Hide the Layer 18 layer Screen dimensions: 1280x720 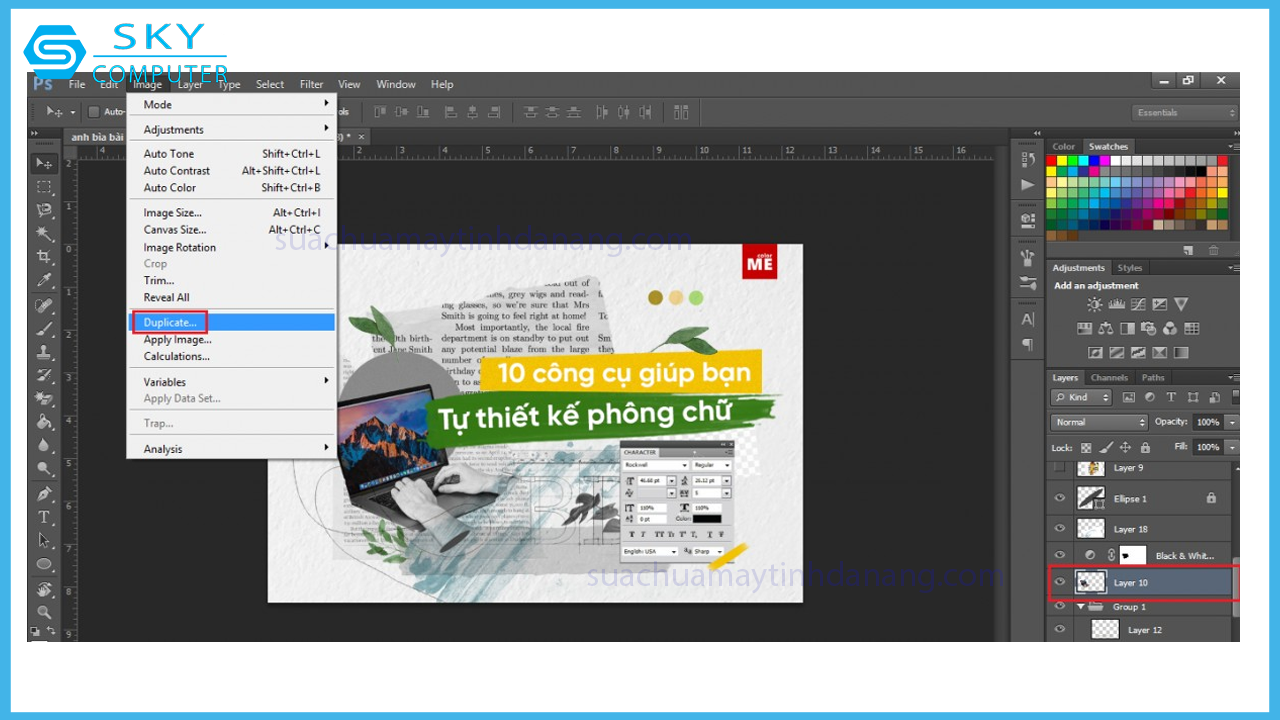click(1060, 528)
